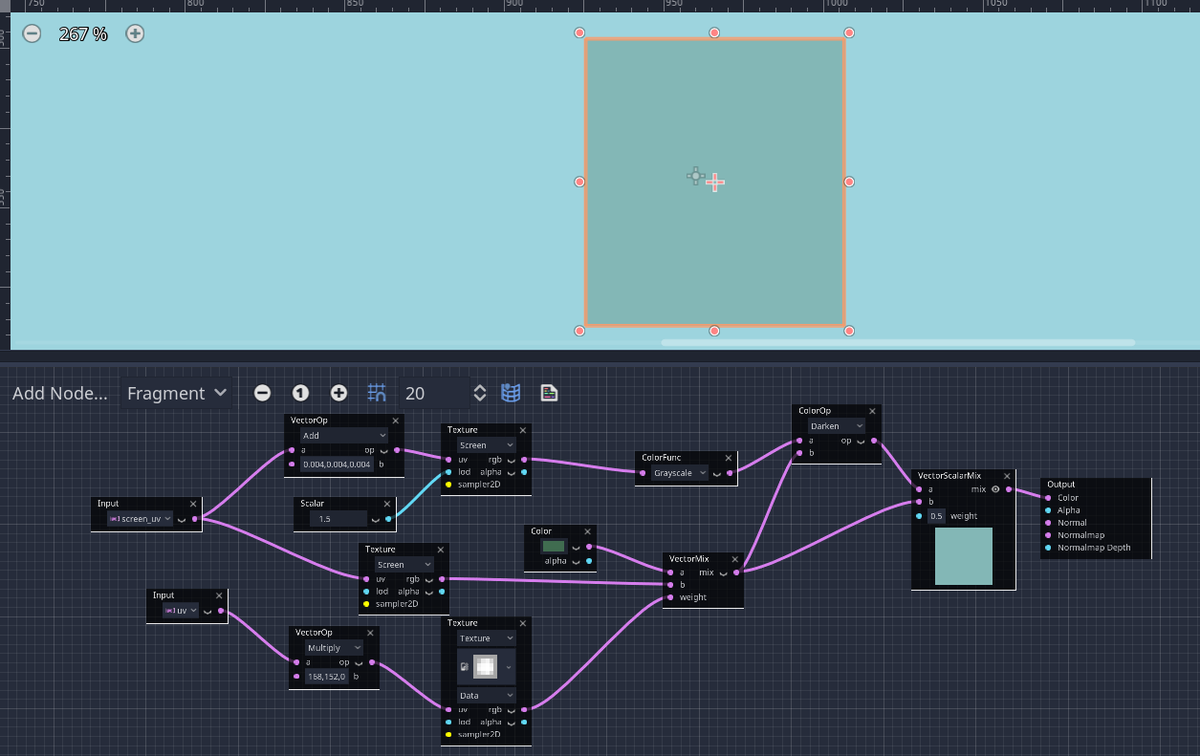This screenshot has width=1200, height=756.
Task: Delete the Scalar node
Action: [388, 504]
